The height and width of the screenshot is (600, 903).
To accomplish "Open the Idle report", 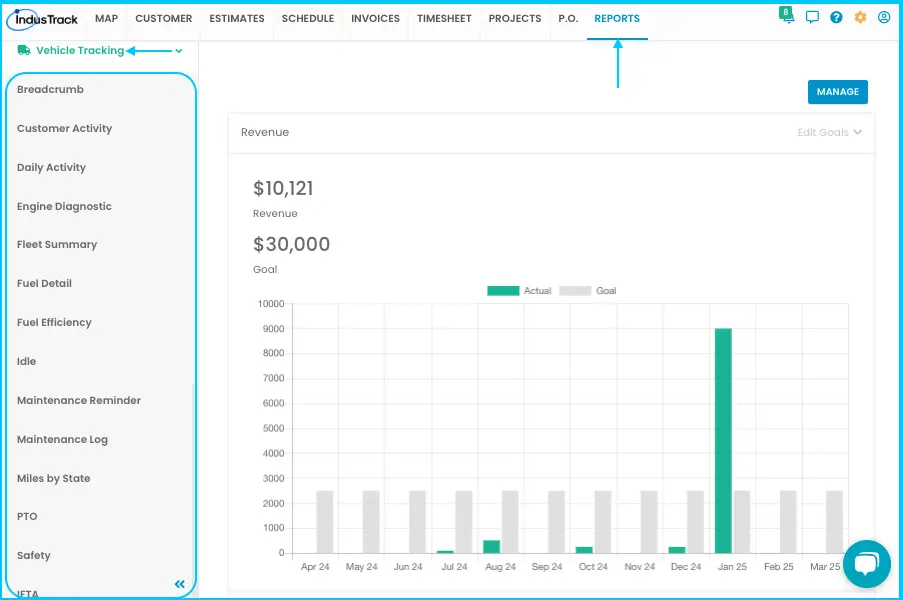I will point(26,361).
